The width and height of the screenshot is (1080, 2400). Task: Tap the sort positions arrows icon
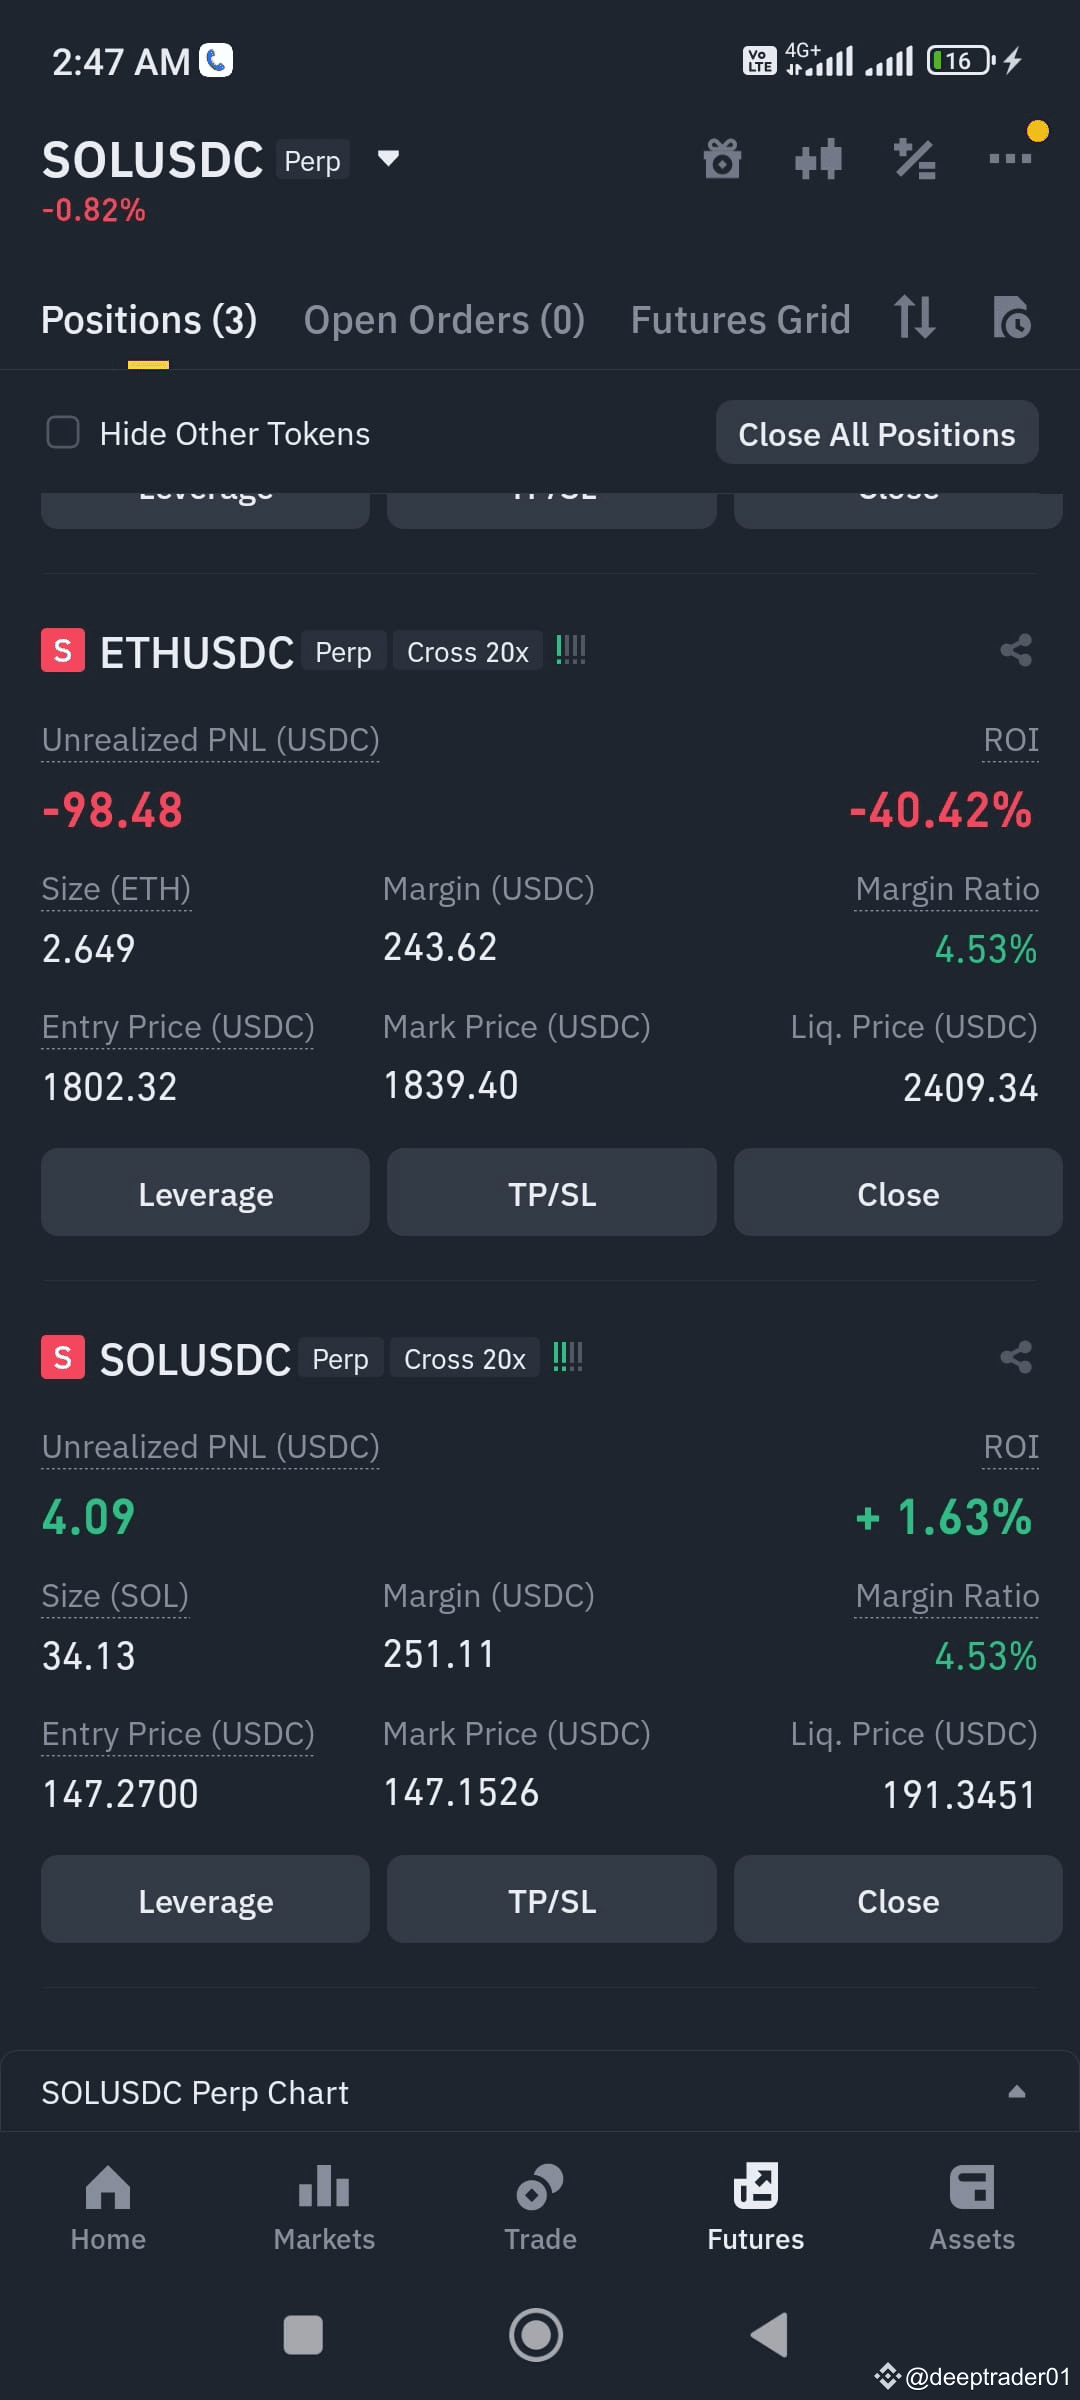914,318
